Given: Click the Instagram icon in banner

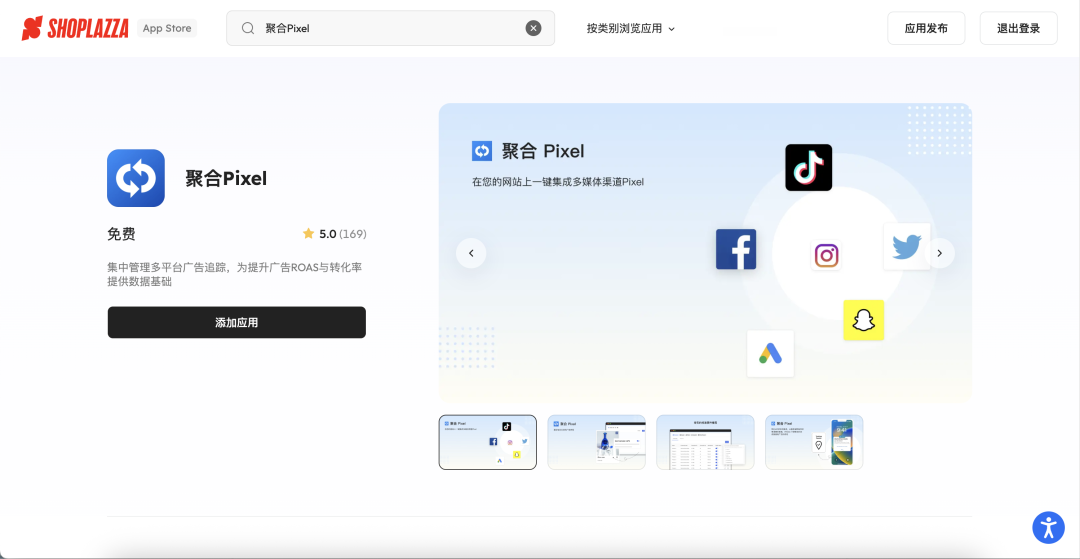Looking at the screenshot, I should tap(826, 256).
